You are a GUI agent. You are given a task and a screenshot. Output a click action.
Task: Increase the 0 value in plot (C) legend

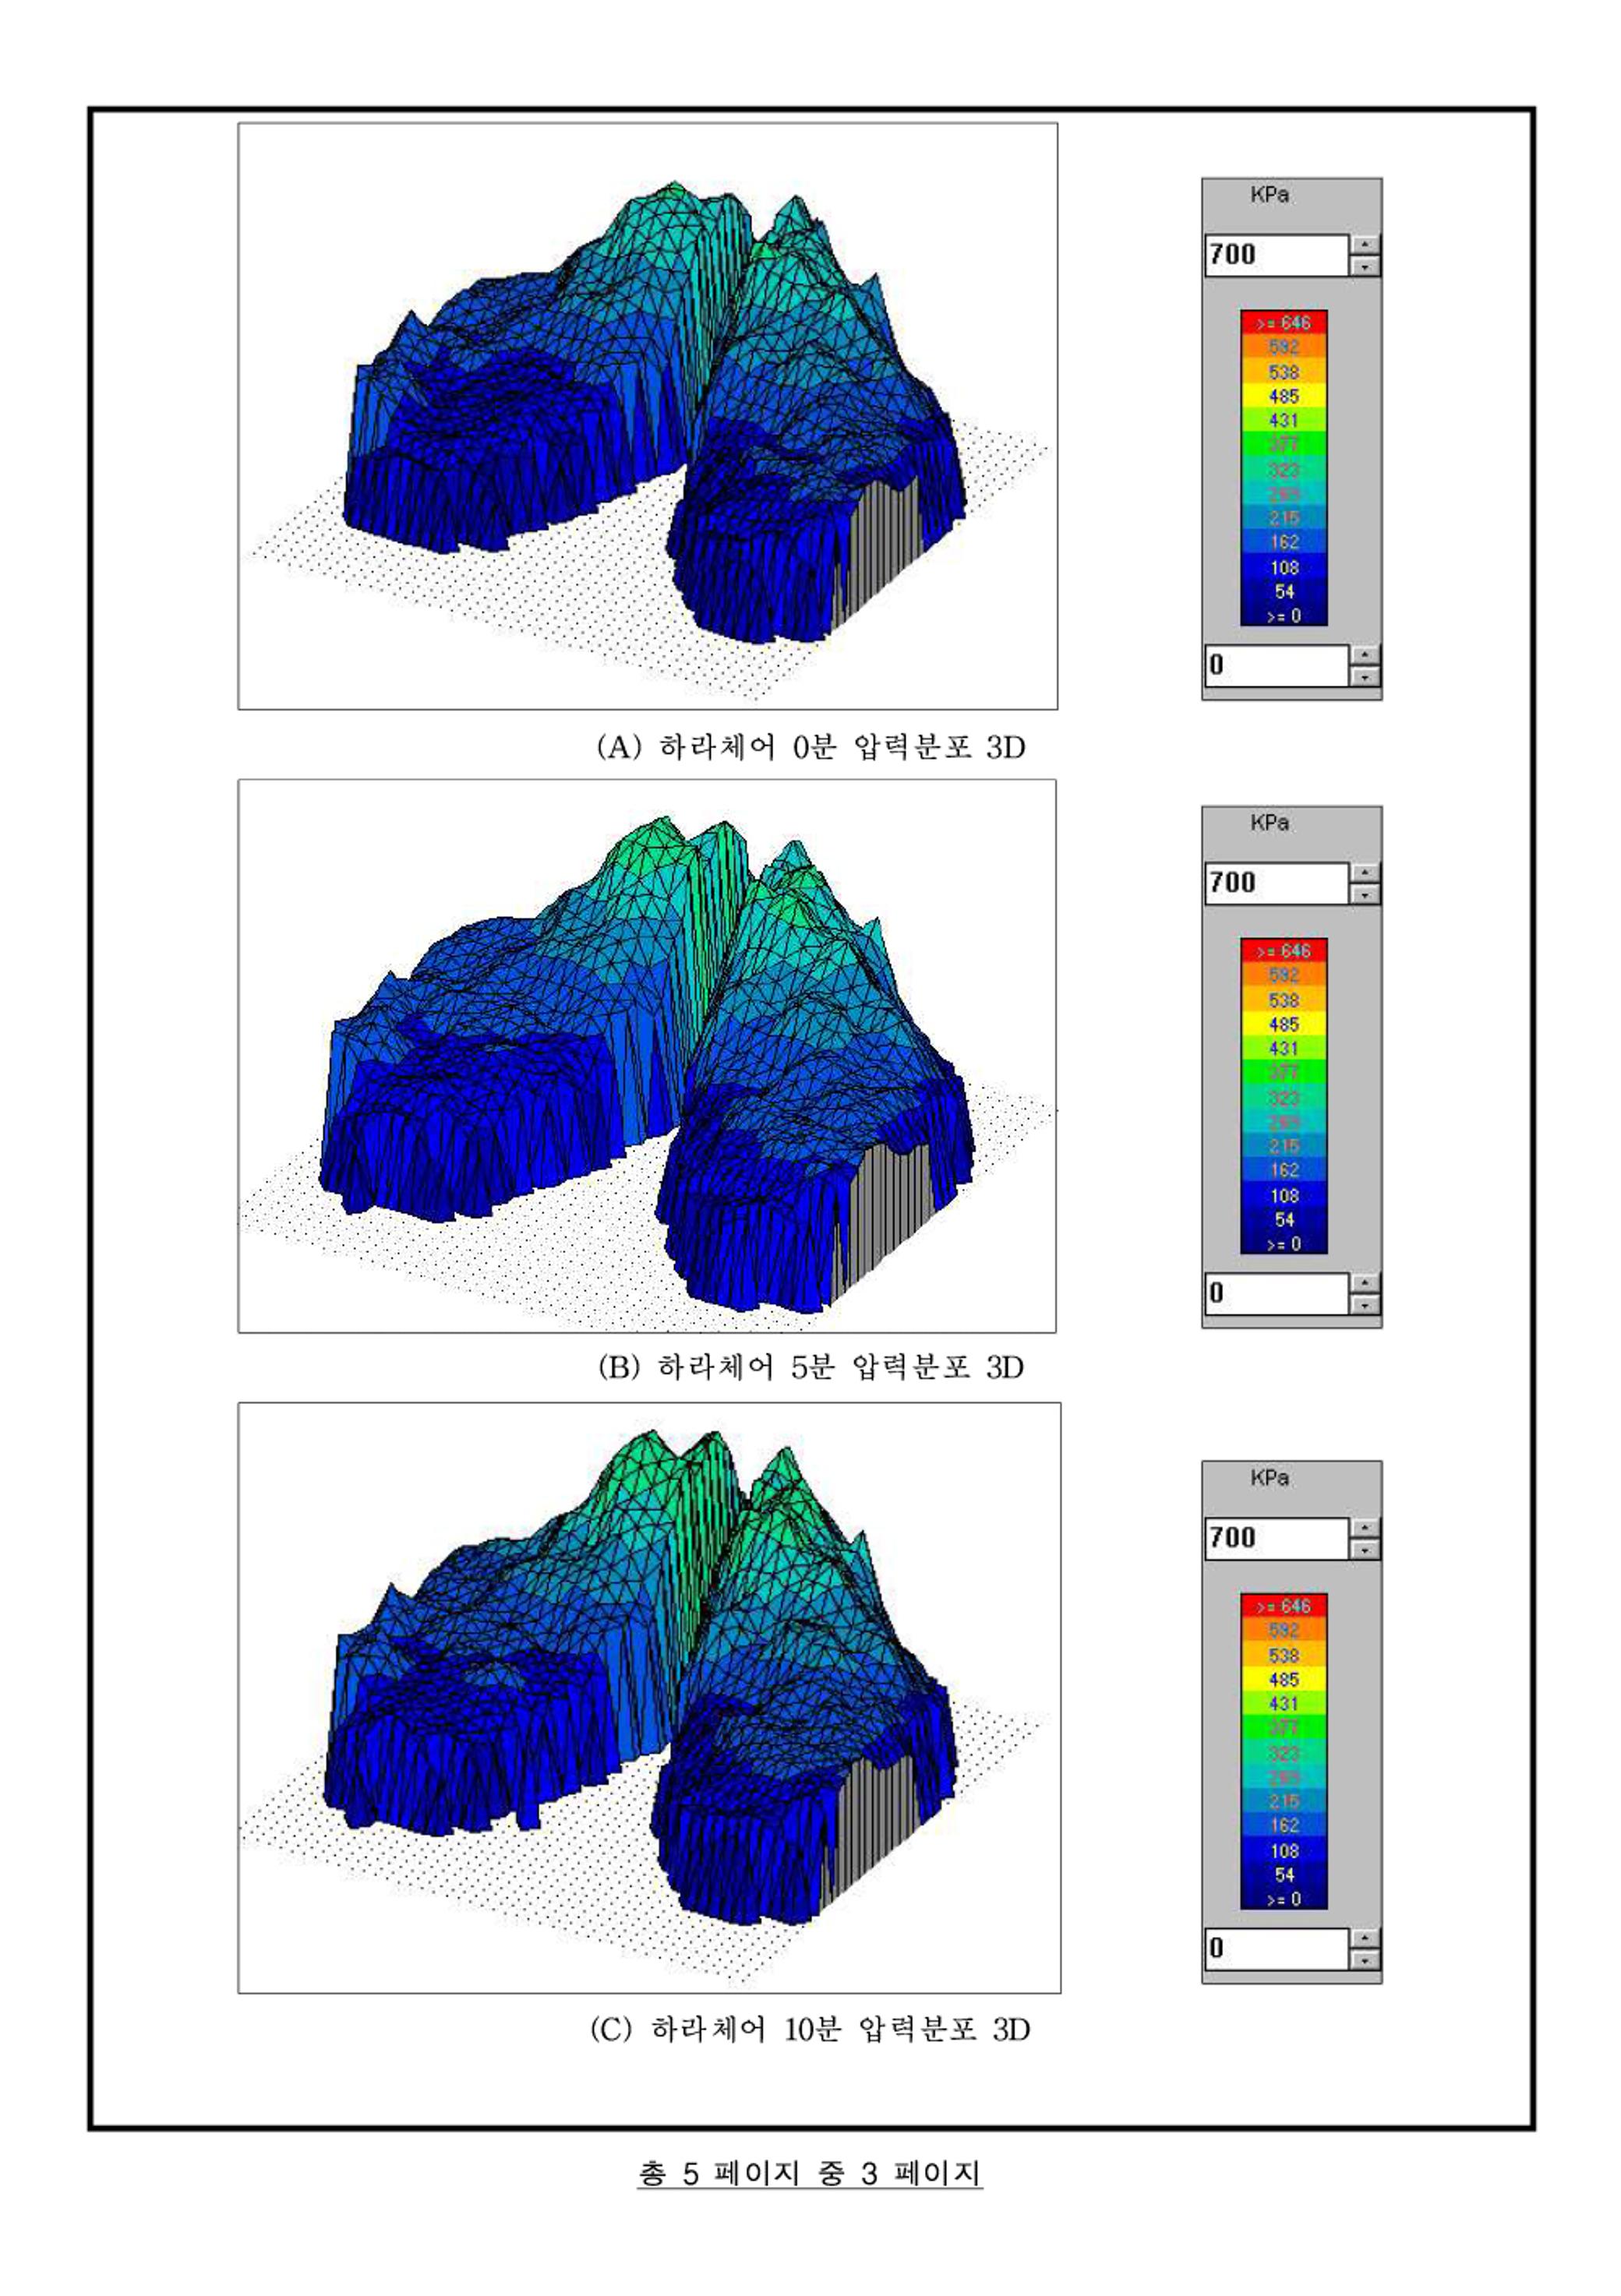click(1365, 1938)
